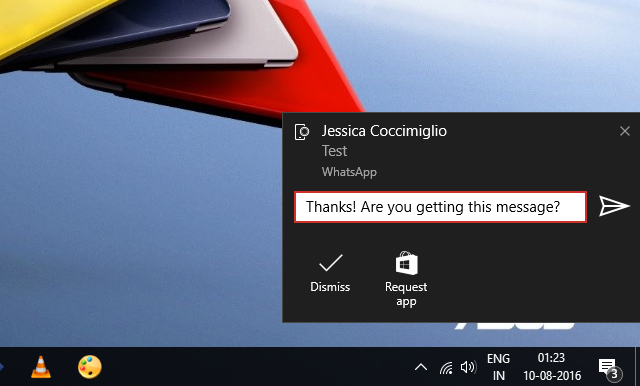Click Request app store button
The image size is (640, 386).
click(406, 279)
